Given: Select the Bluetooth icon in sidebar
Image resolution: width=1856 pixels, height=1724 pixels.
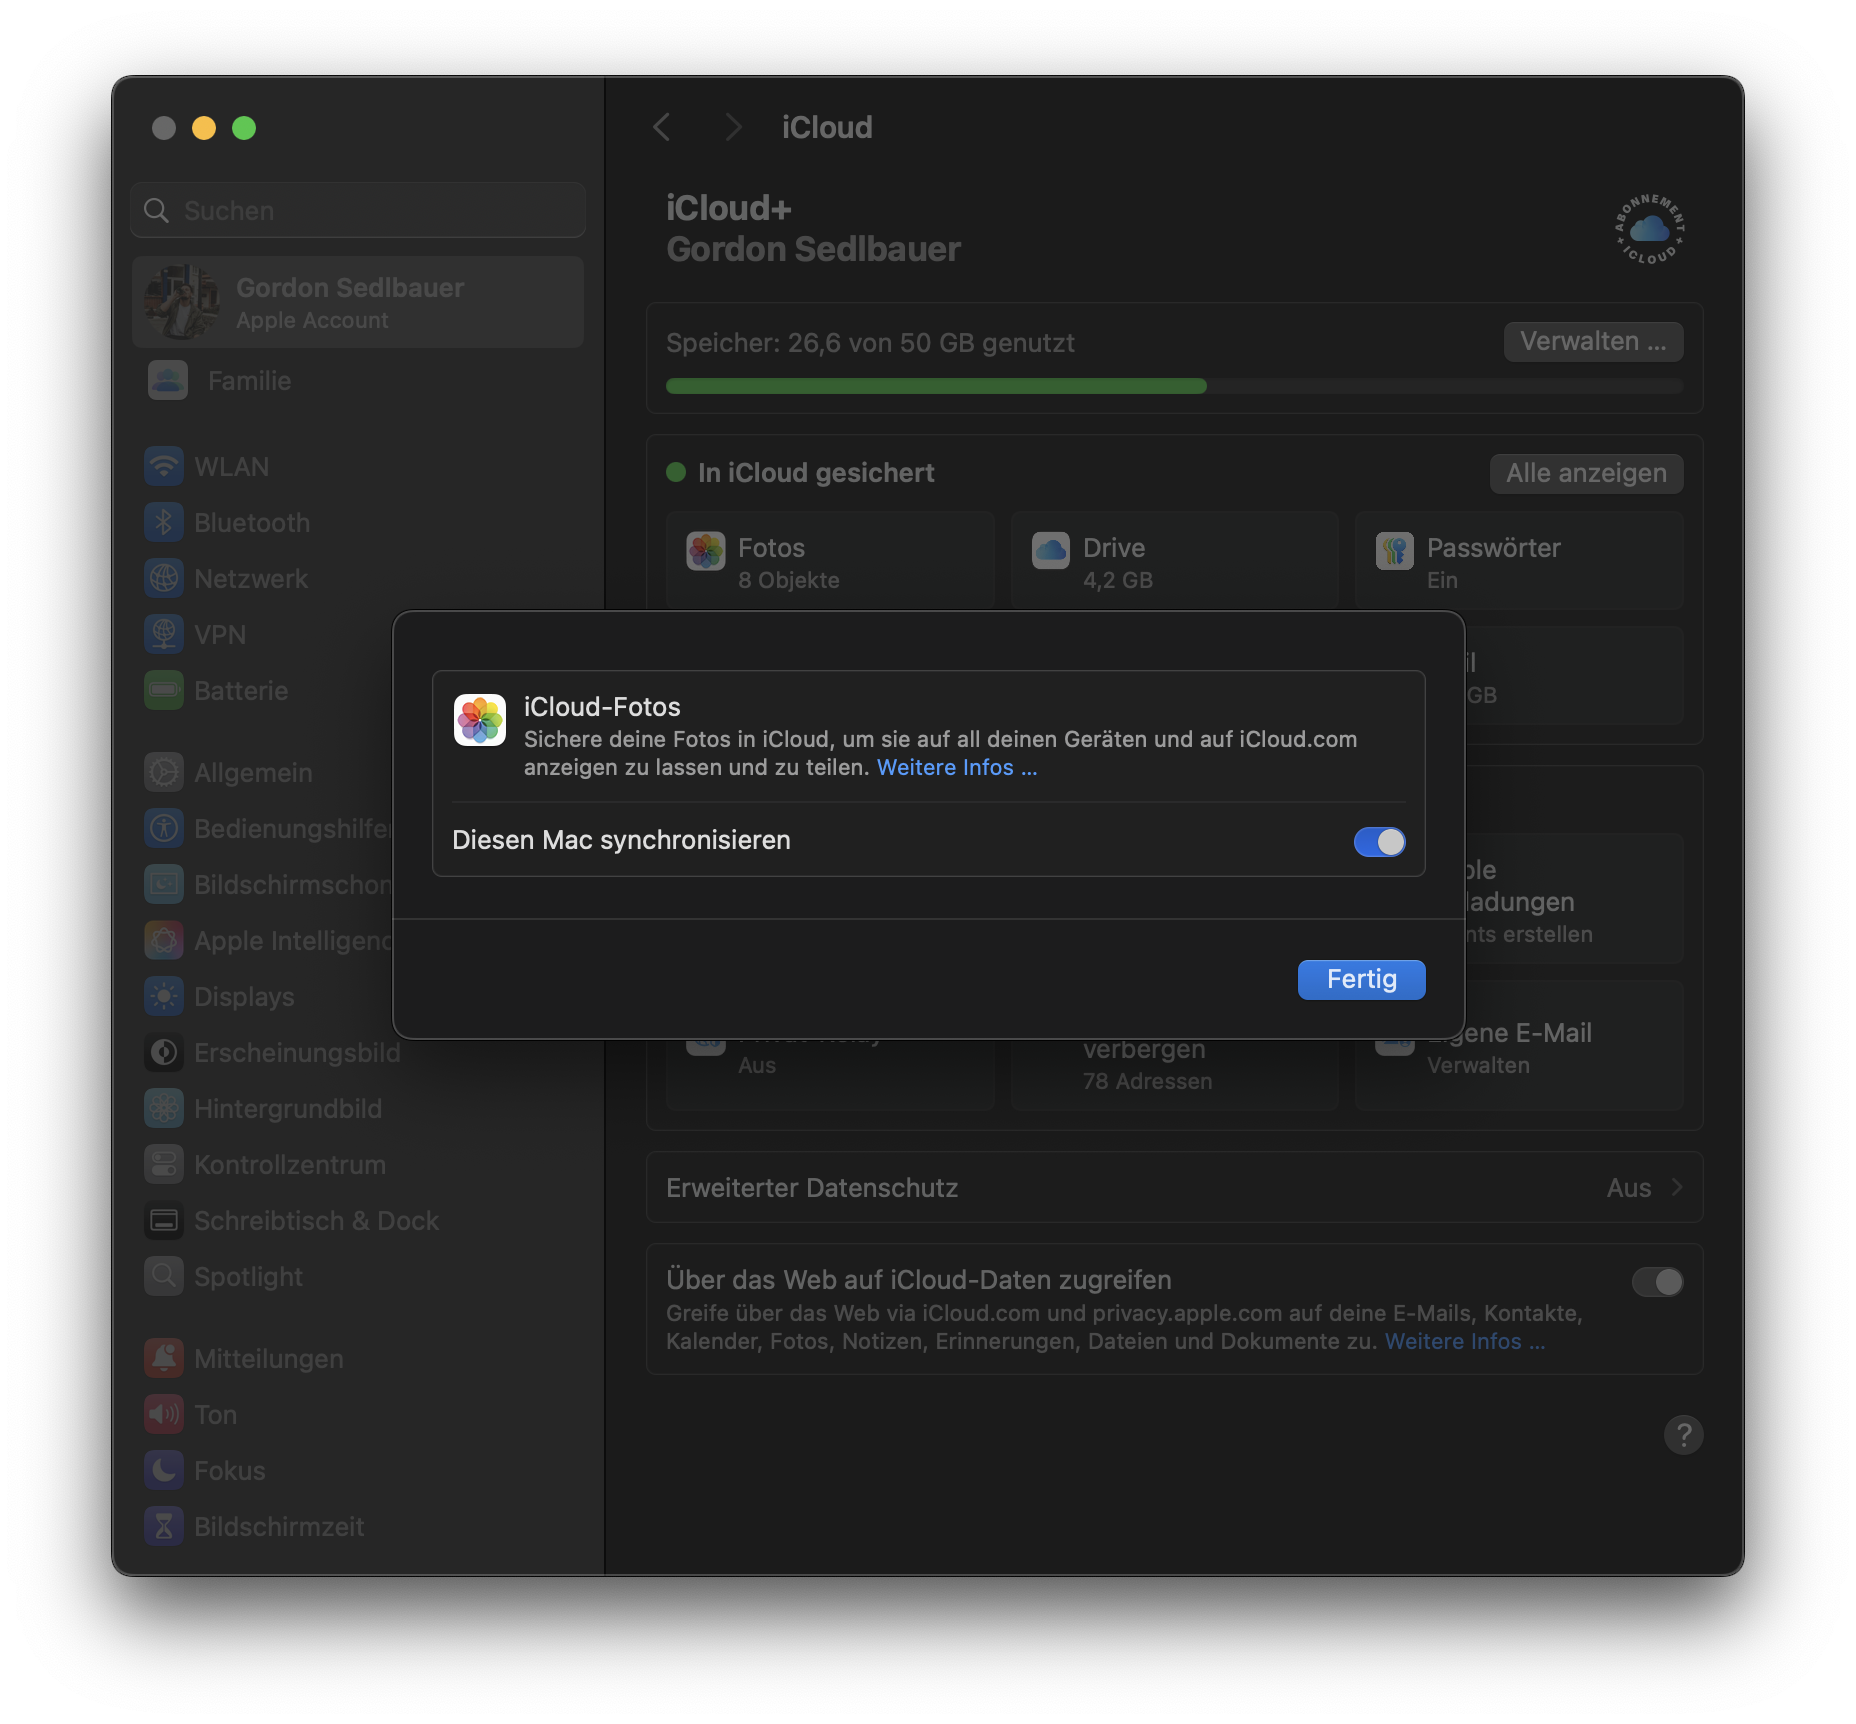Looking at the screenshot, I should (164, 522).
